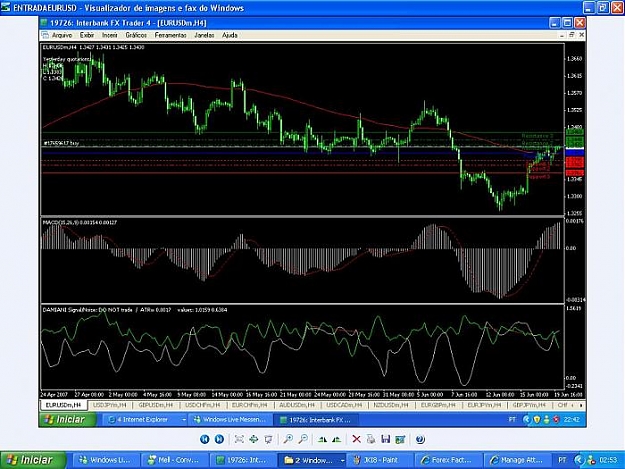
Task: Open '19726: Interbank FX ...' inner taskbar button
Action: click(316, 420)
